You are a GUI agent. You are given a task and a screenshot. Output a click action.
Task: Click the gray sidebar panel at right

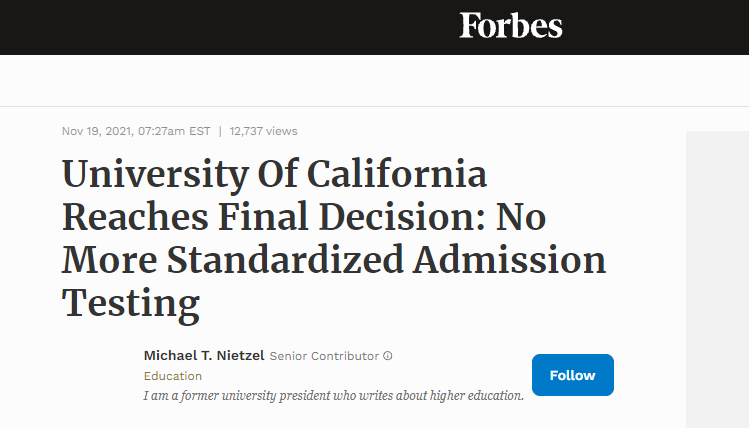tap(717, 280)
